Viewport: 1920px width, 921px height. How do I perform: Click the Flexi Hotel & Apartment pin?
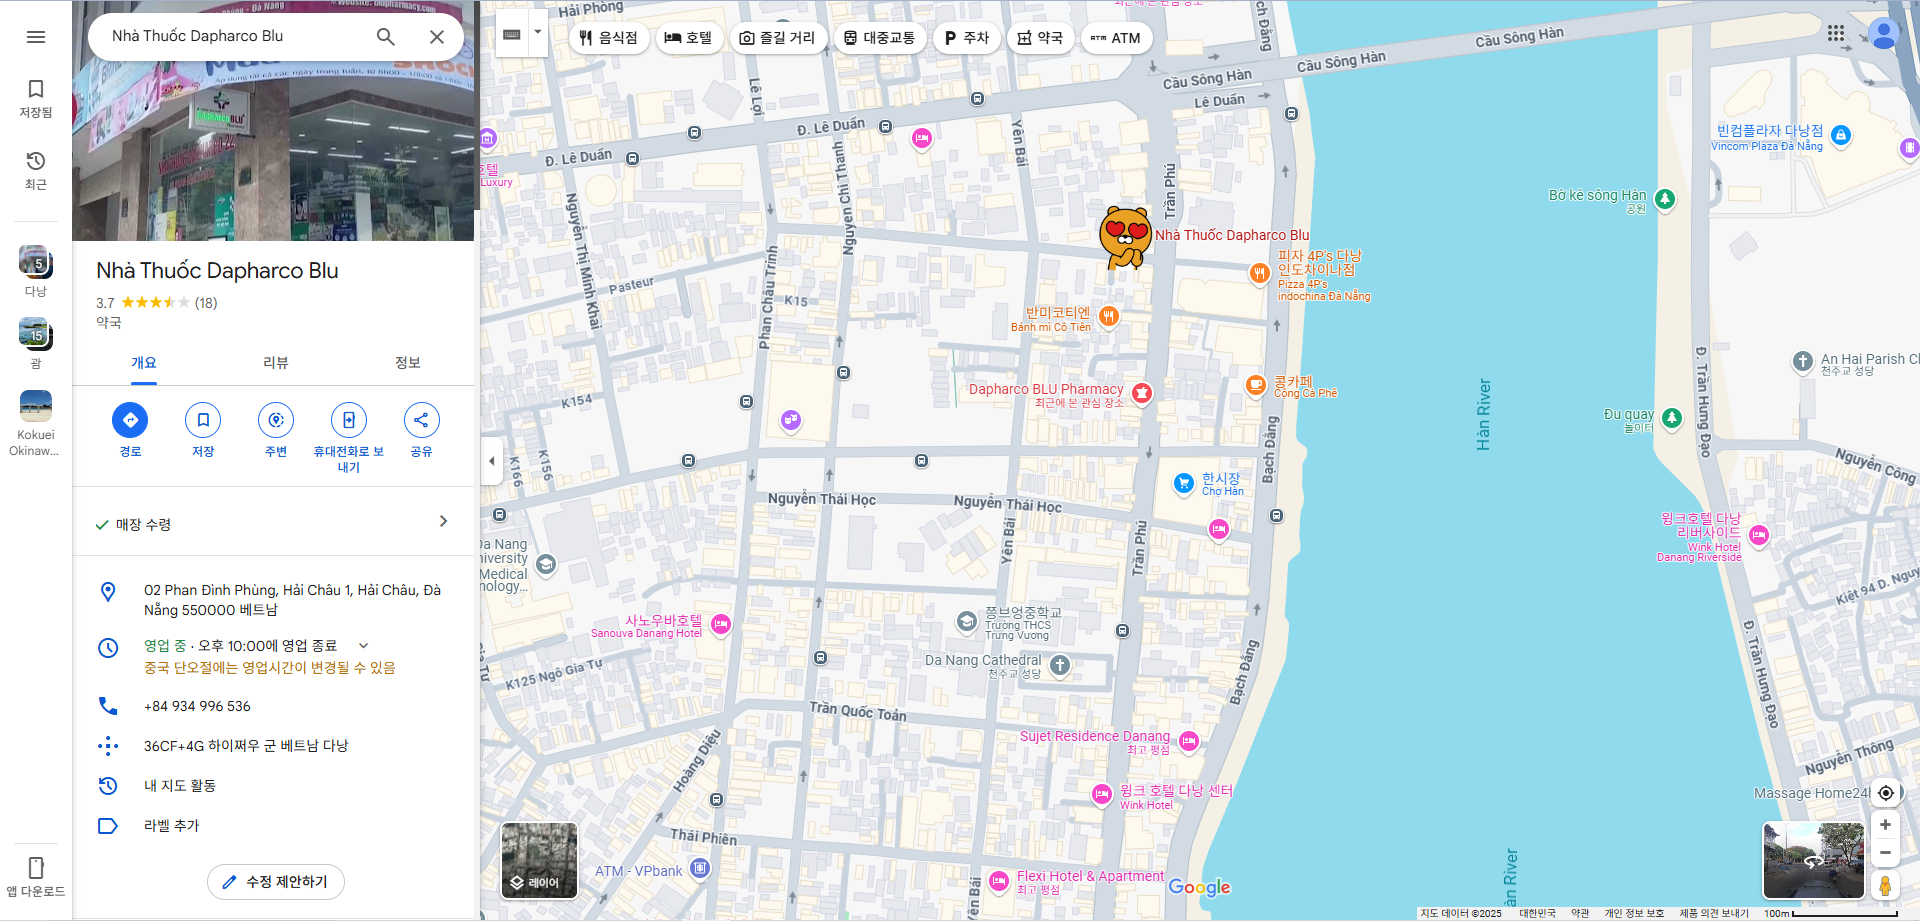tap(998, 881)
